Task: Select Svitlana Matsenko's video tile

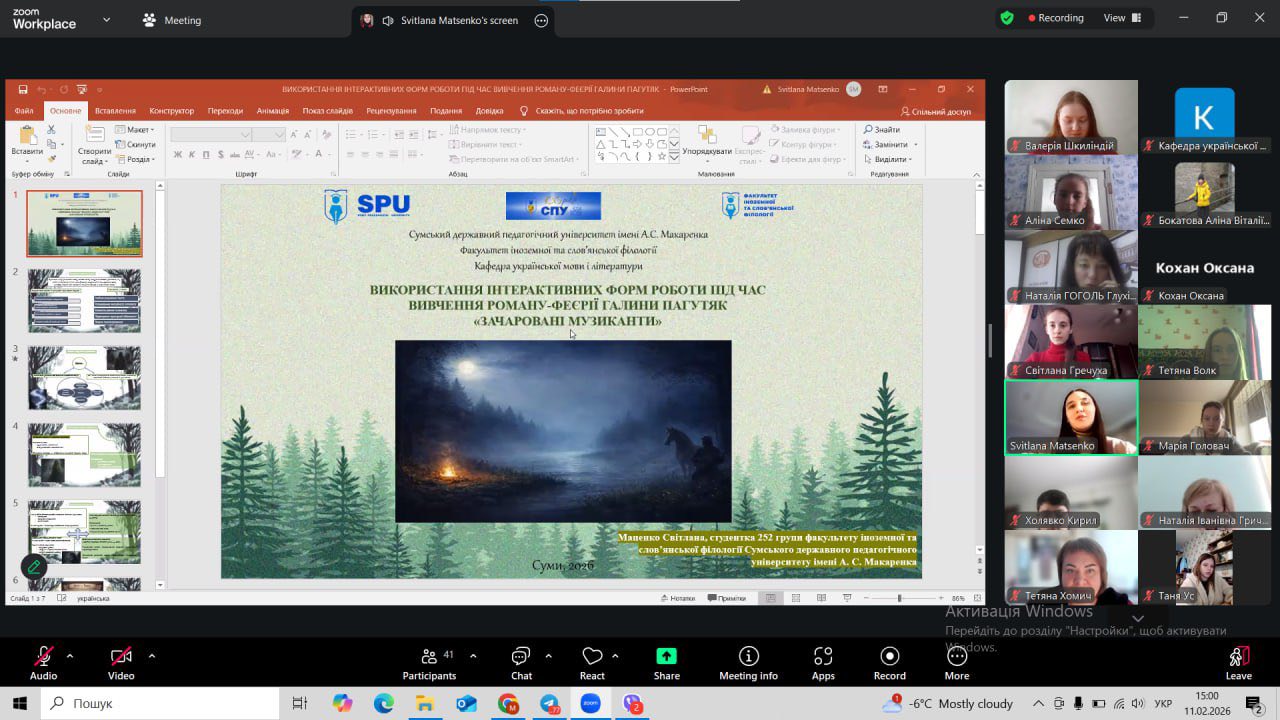Action: (x=1071, y=418)
